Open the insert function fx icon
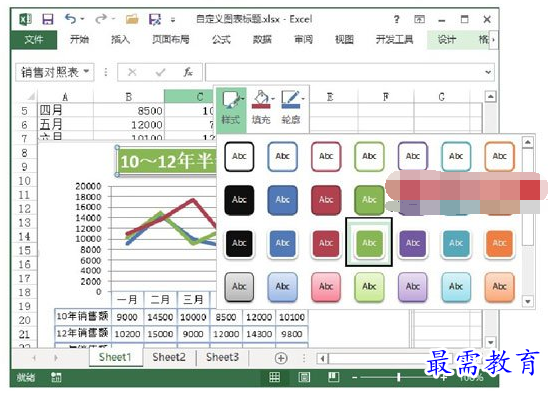 (x=188, y=72)
